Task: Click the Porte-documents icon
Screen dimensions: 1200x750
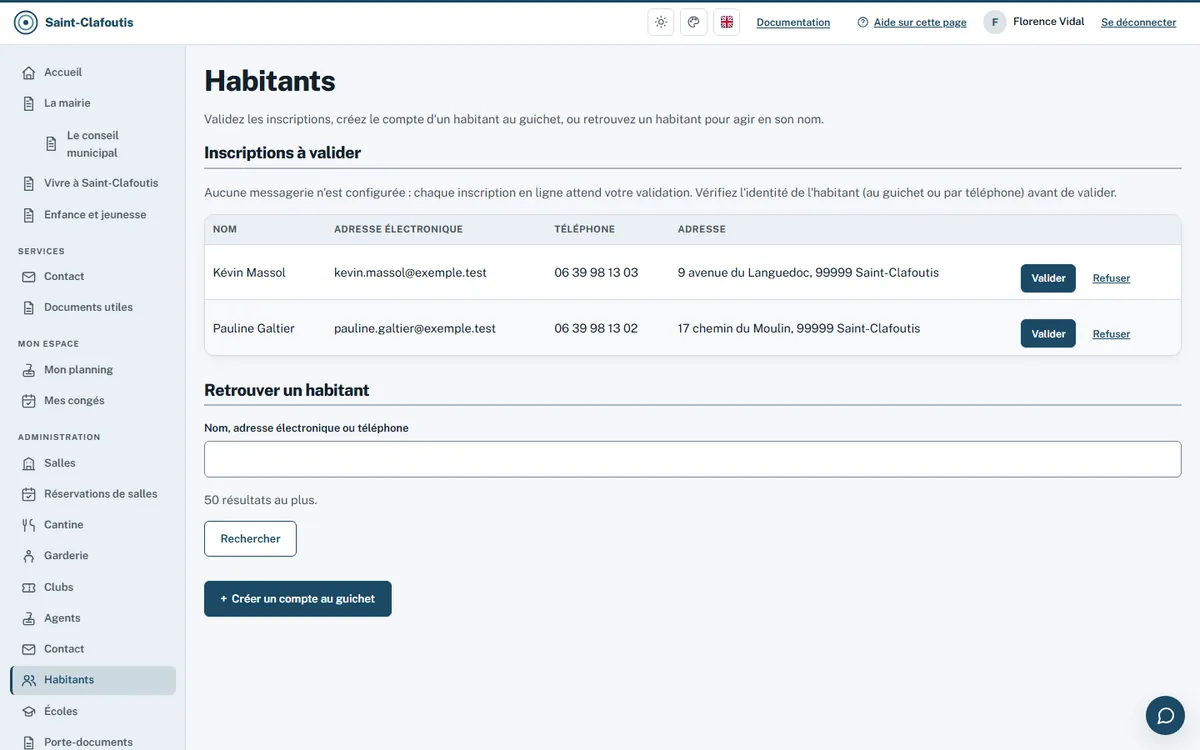Action: pos(29,742)
